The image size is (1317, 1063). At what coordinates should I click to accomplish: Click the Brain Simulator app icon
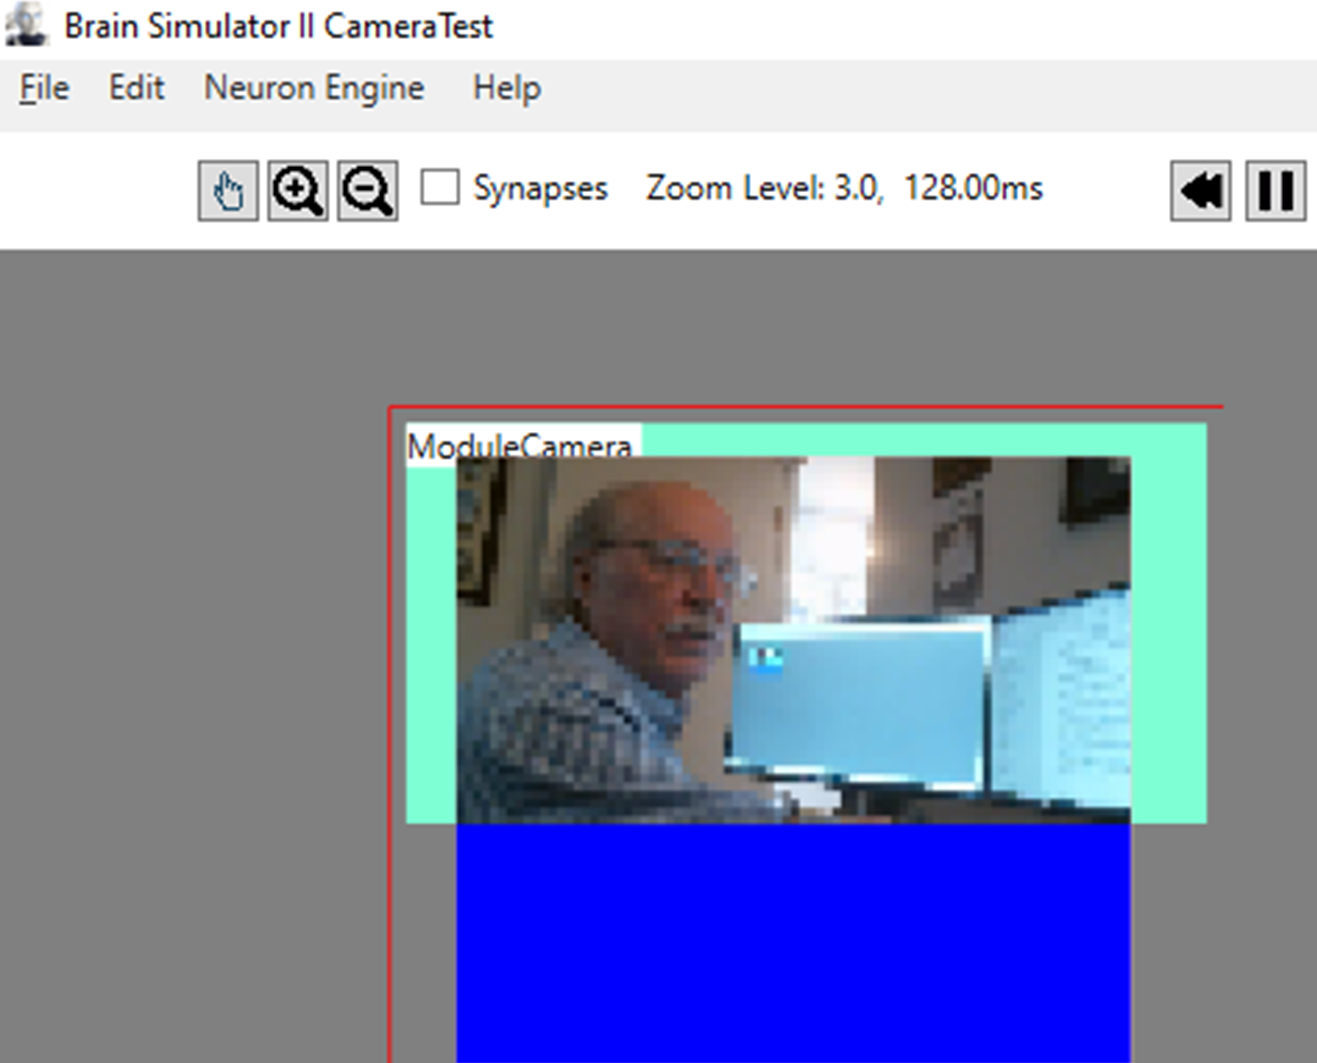click(26, 25)
